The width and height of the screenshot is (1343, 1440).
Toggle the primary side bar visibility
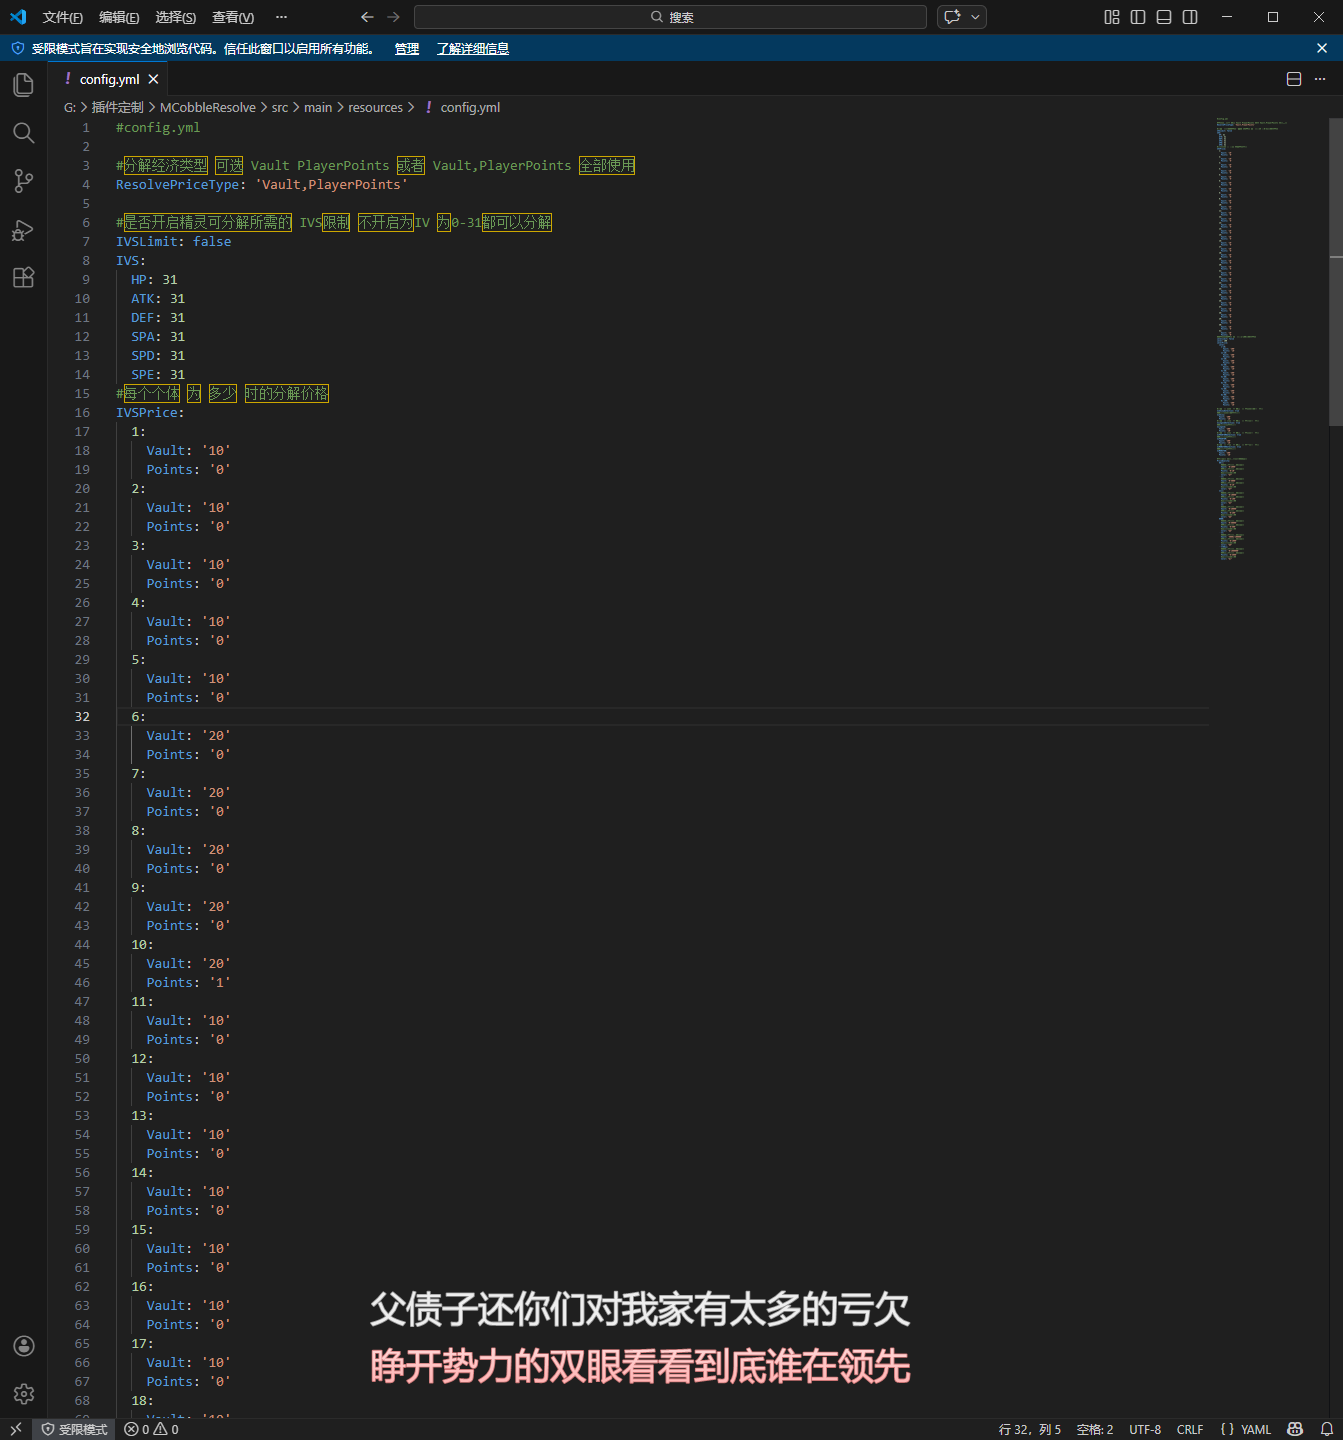(x=1138, y=17)
